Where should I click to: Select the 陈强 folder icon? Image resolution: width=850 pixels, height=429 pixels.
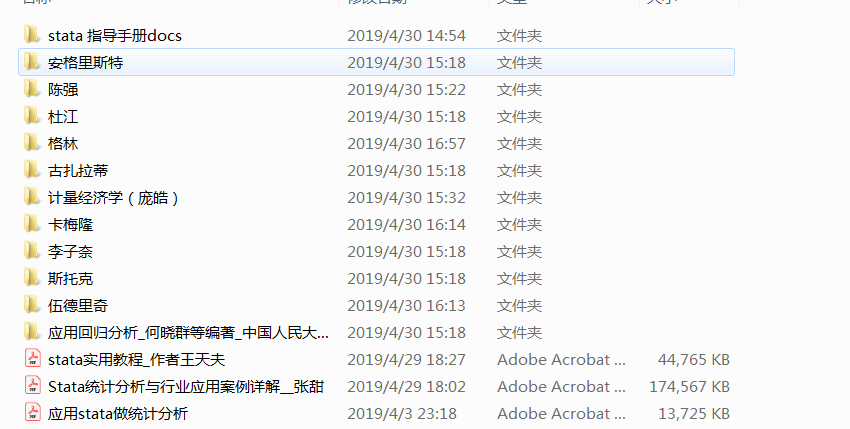32,89
